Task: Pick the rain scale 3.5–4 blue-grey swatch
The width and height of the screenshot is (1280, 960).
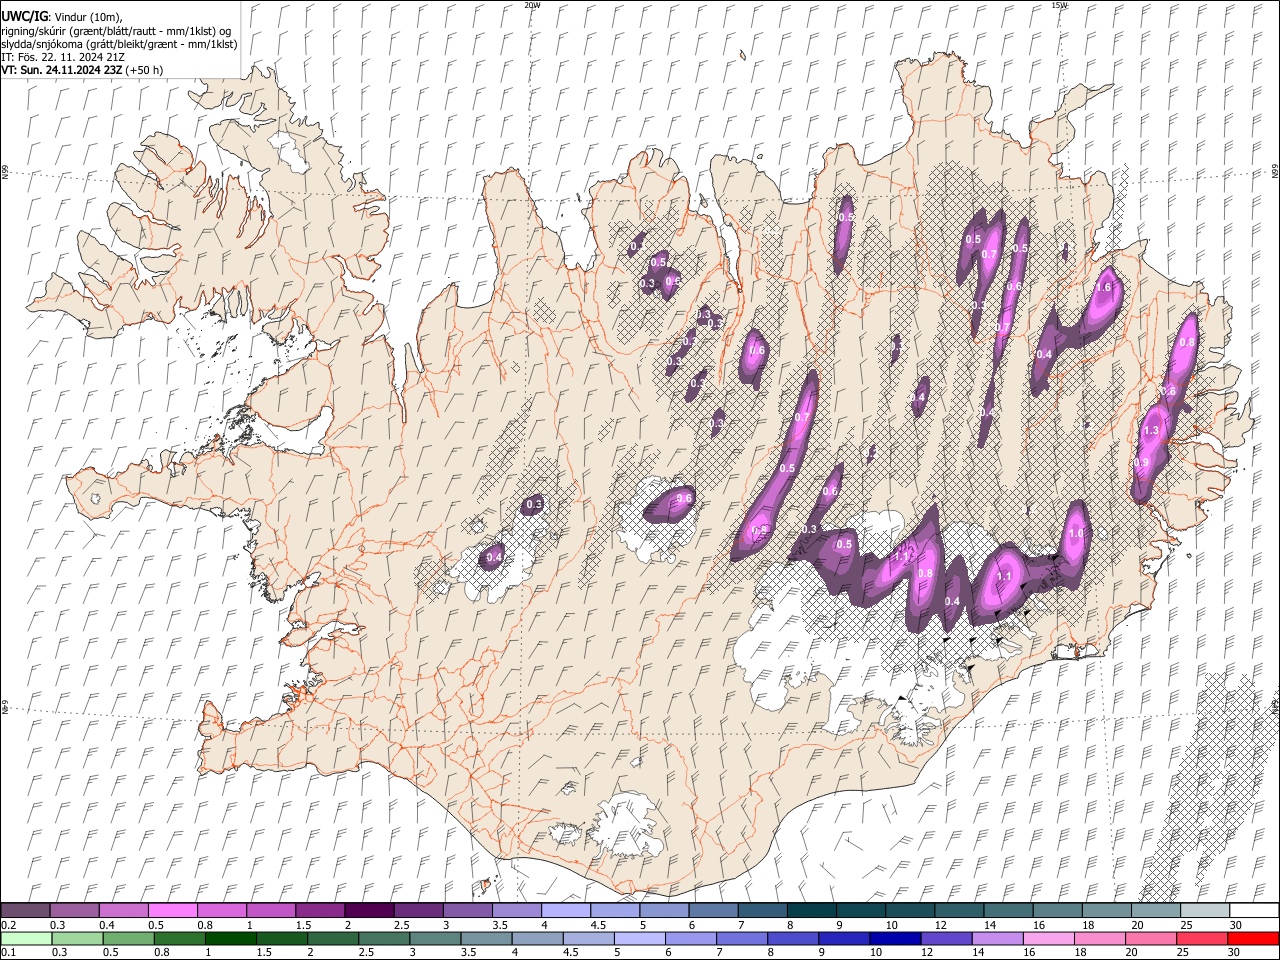Action: [x=487, y=939]
